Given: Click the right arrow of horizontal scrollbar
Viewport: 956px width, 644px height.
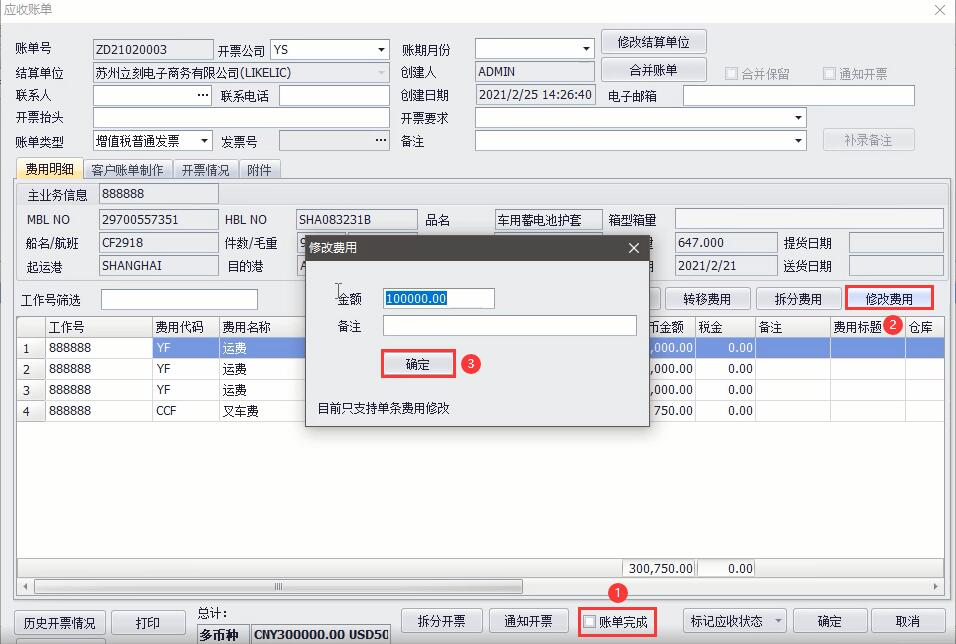Looking at the screenshot, I should pos(936,587).
